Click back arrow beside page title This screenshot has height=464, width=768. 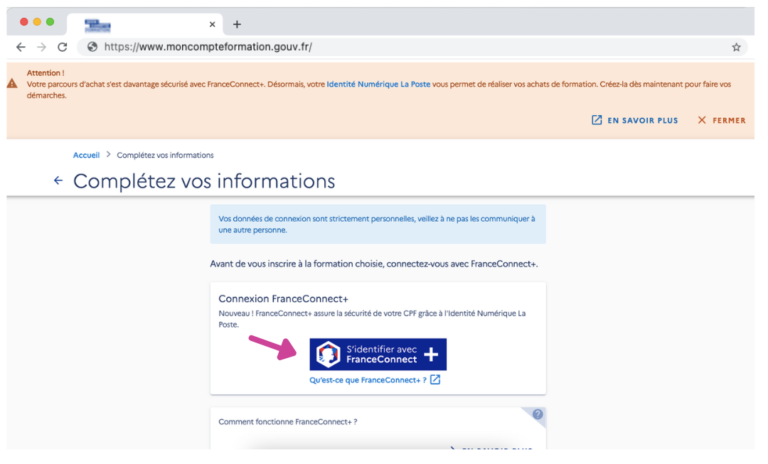pyautogui.click(x=58, y=181)
